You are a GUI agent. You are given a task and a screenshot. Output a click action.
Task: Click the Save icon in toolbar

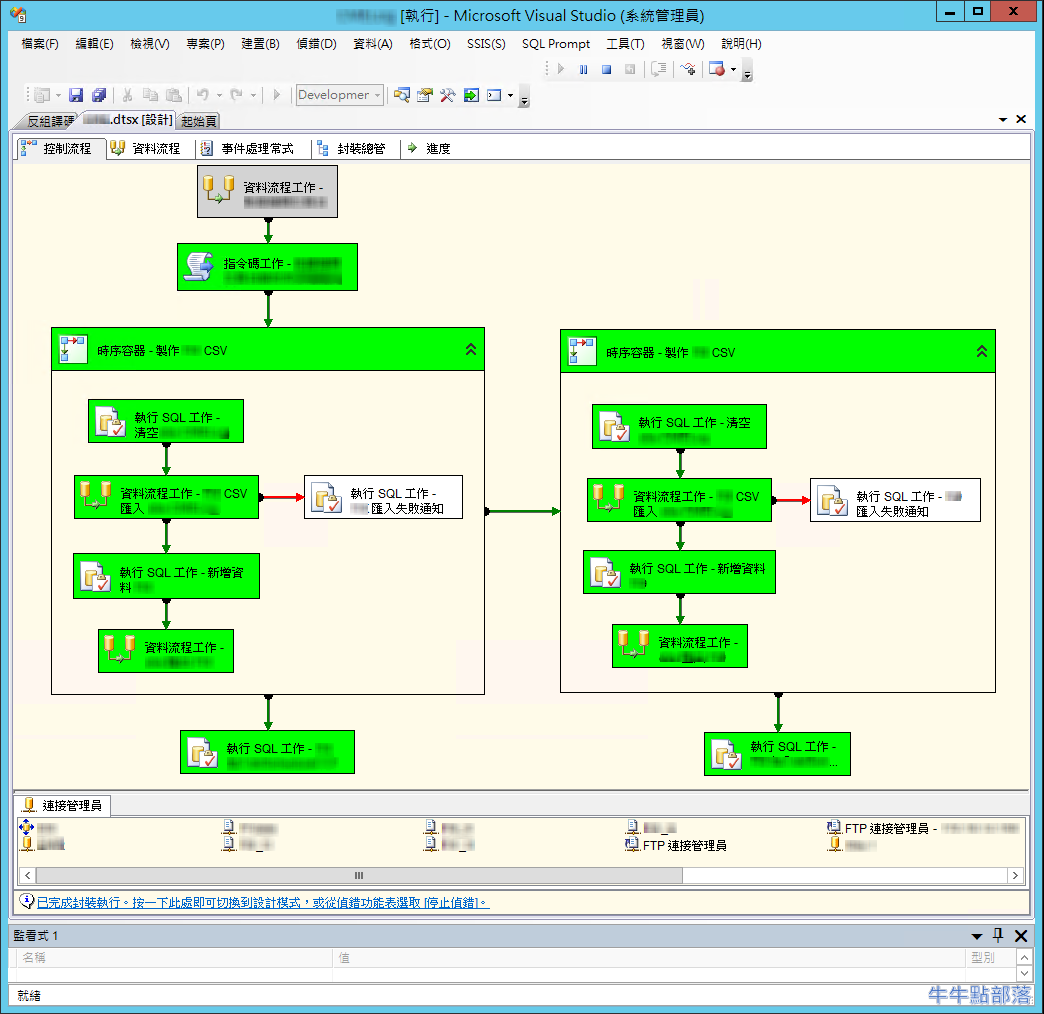(76, 95)
